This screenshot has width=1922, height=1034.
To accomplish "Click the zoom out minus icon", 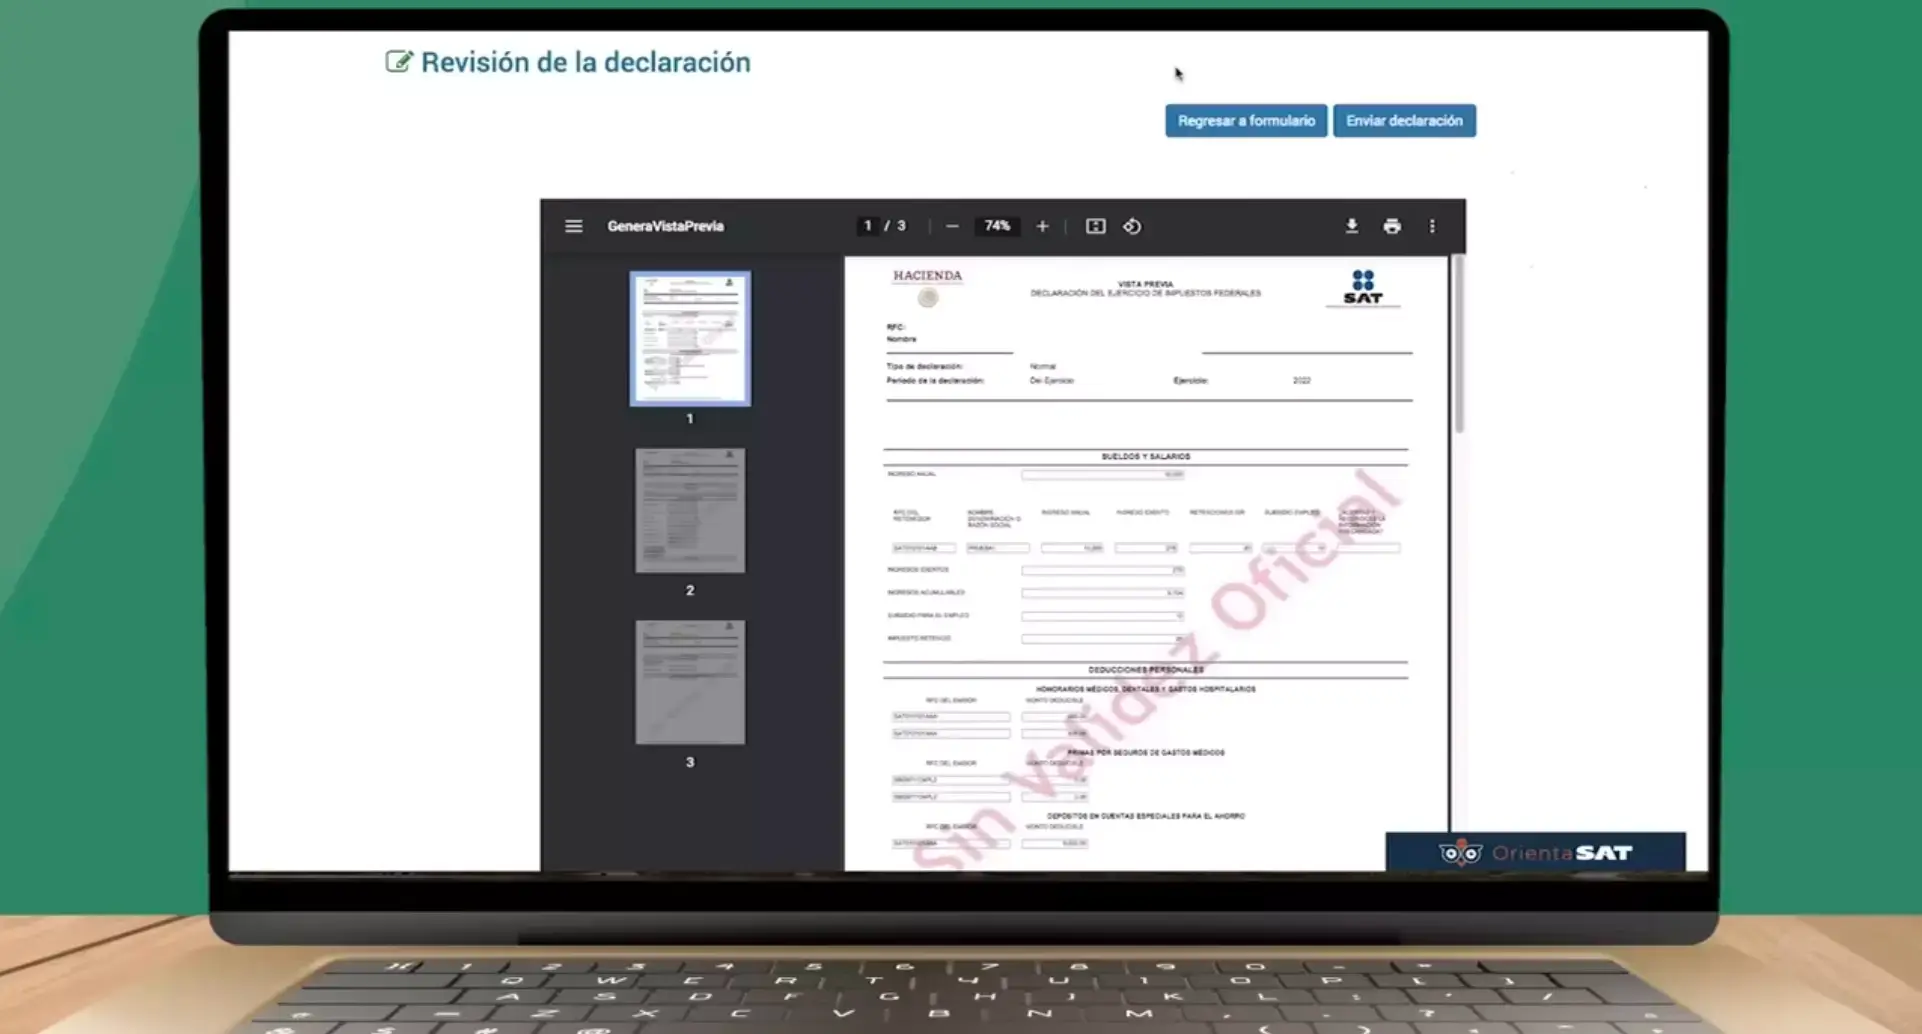I will pyautogui.click(x=952, y=226).
